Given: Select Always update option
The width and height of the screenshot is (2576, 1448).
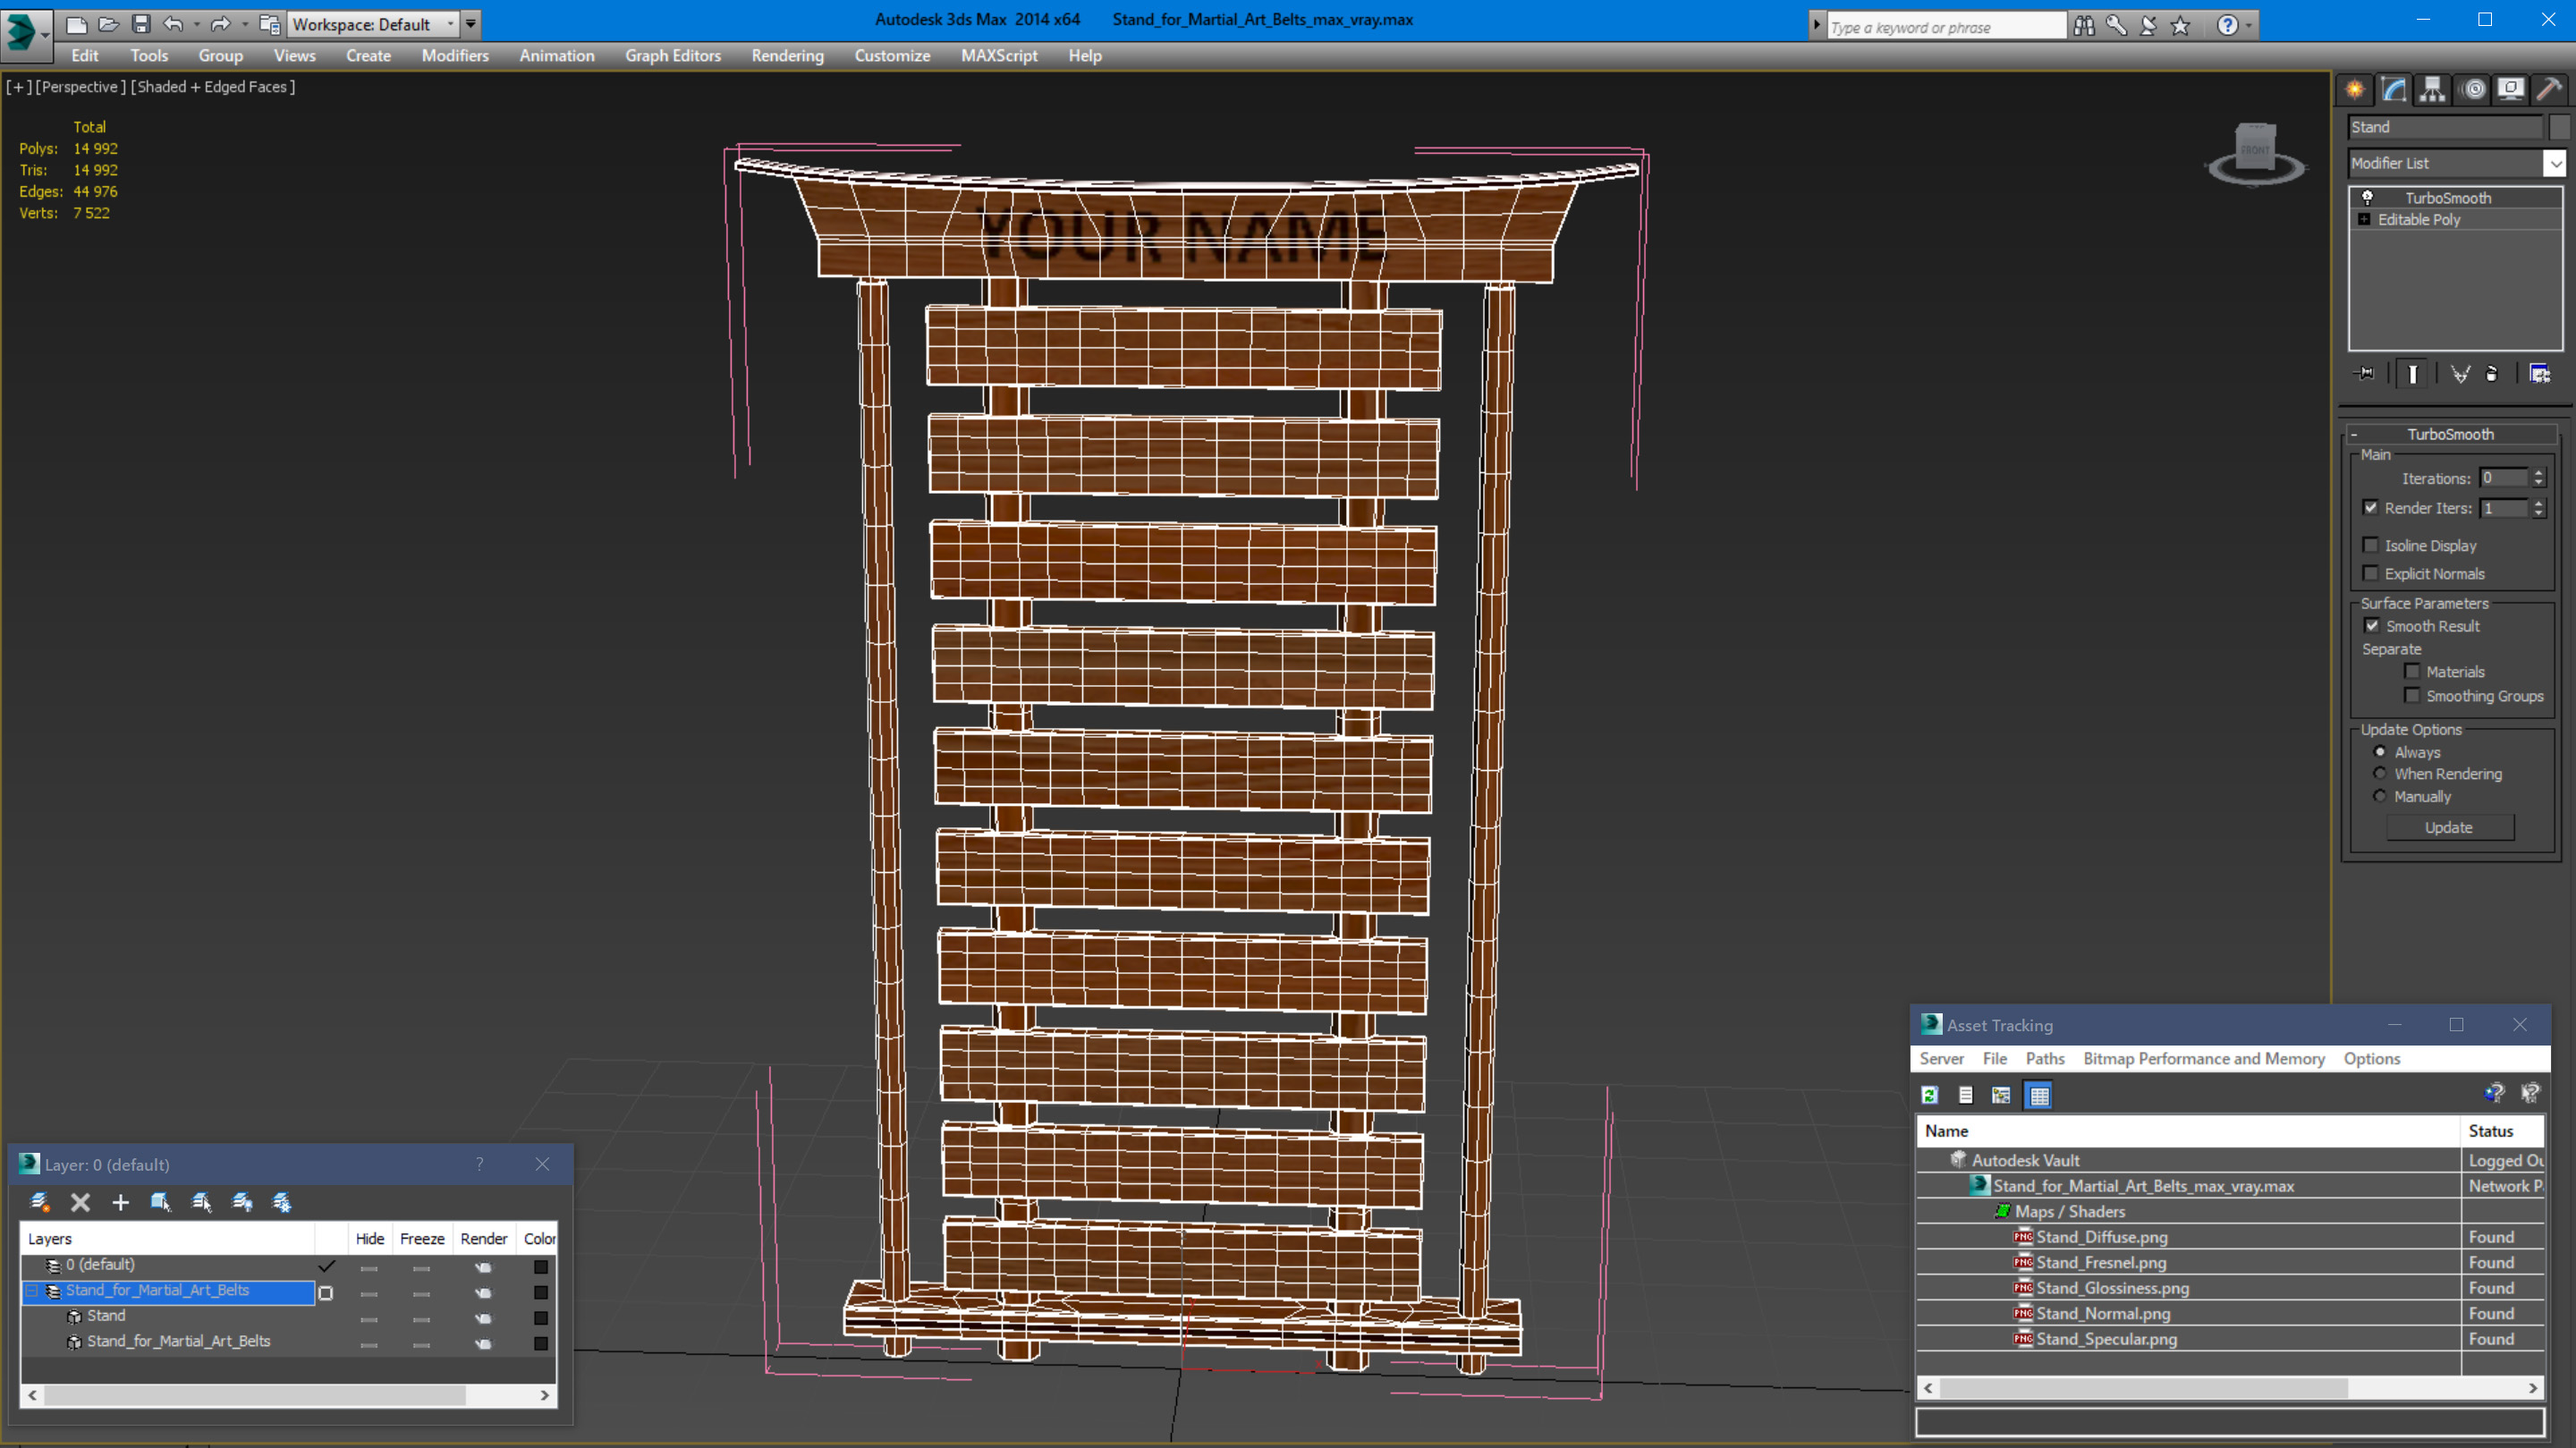Looking at the screenshot, I should [x=2380, y=752].
